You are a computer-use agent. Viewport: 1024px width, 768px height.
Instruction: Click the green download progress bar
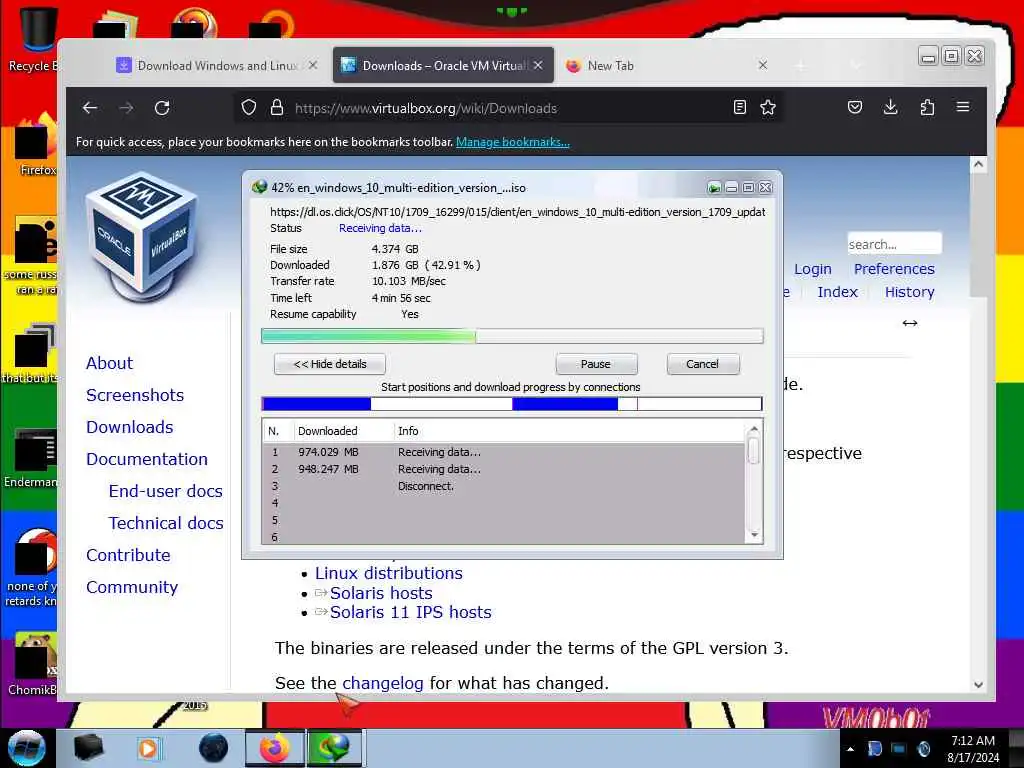(512, 336)
